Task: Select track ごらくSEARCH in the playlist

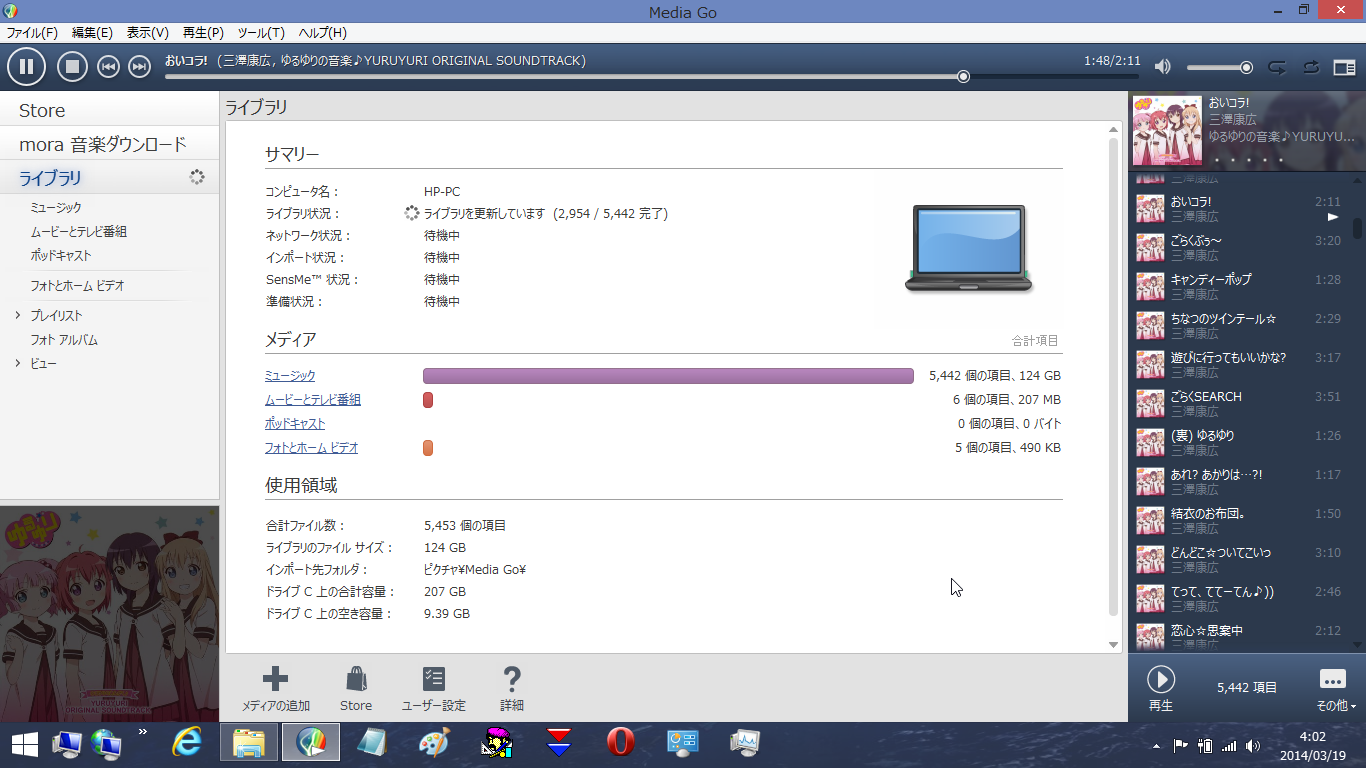Action: (x=1239, y=403)
